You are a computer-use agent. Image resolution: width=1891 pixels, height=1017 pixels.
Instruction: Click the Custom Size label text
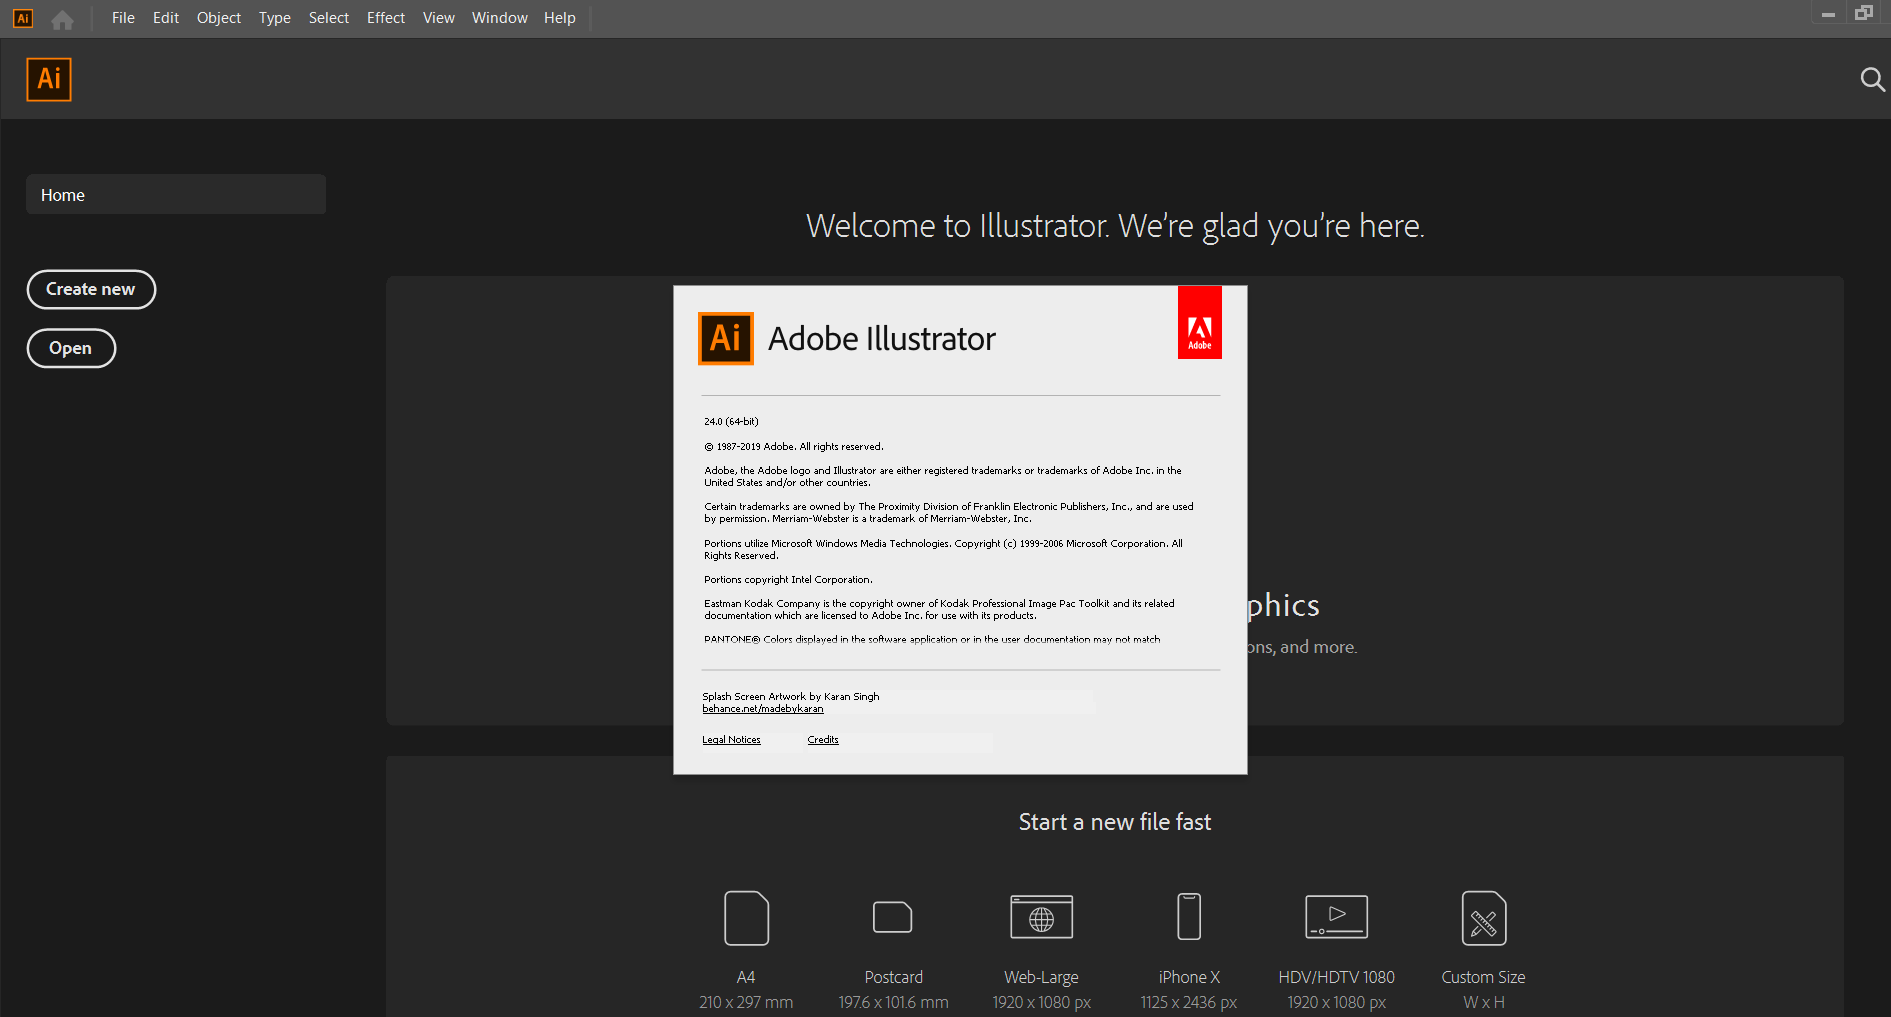pyautogui.click(x=1483, y=977)
